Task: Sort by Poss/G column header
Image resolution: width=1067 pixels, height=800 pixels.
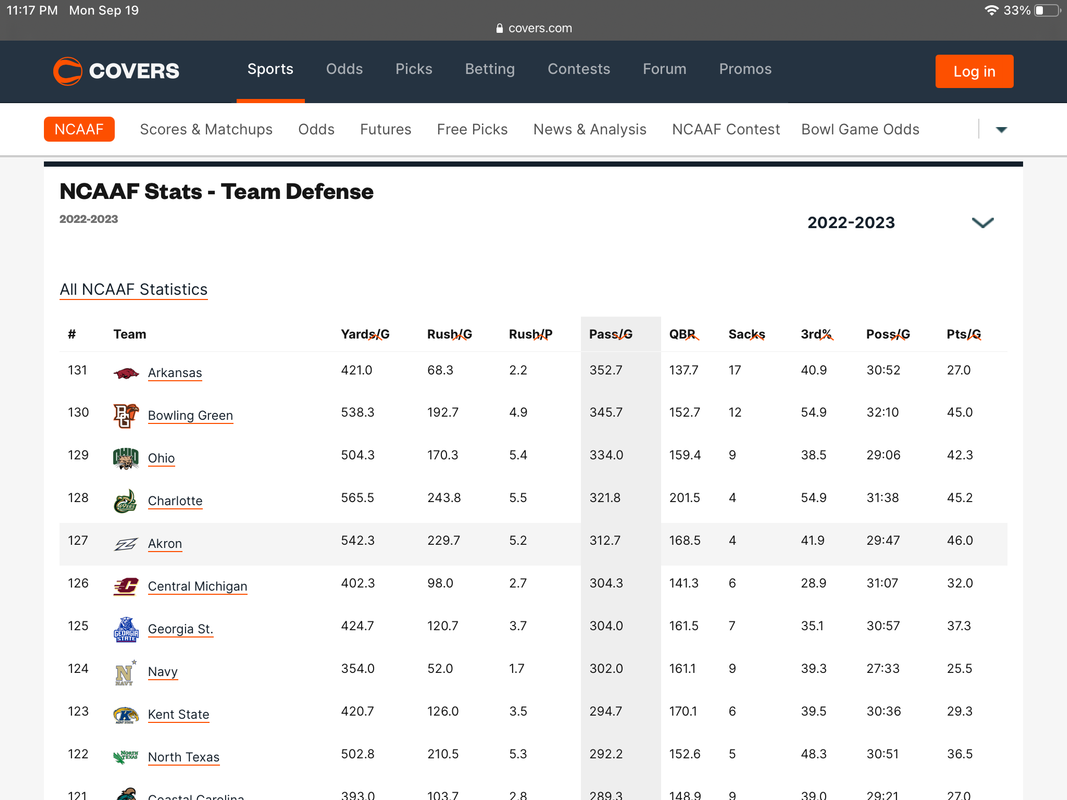Action: (x=888, y=334)
